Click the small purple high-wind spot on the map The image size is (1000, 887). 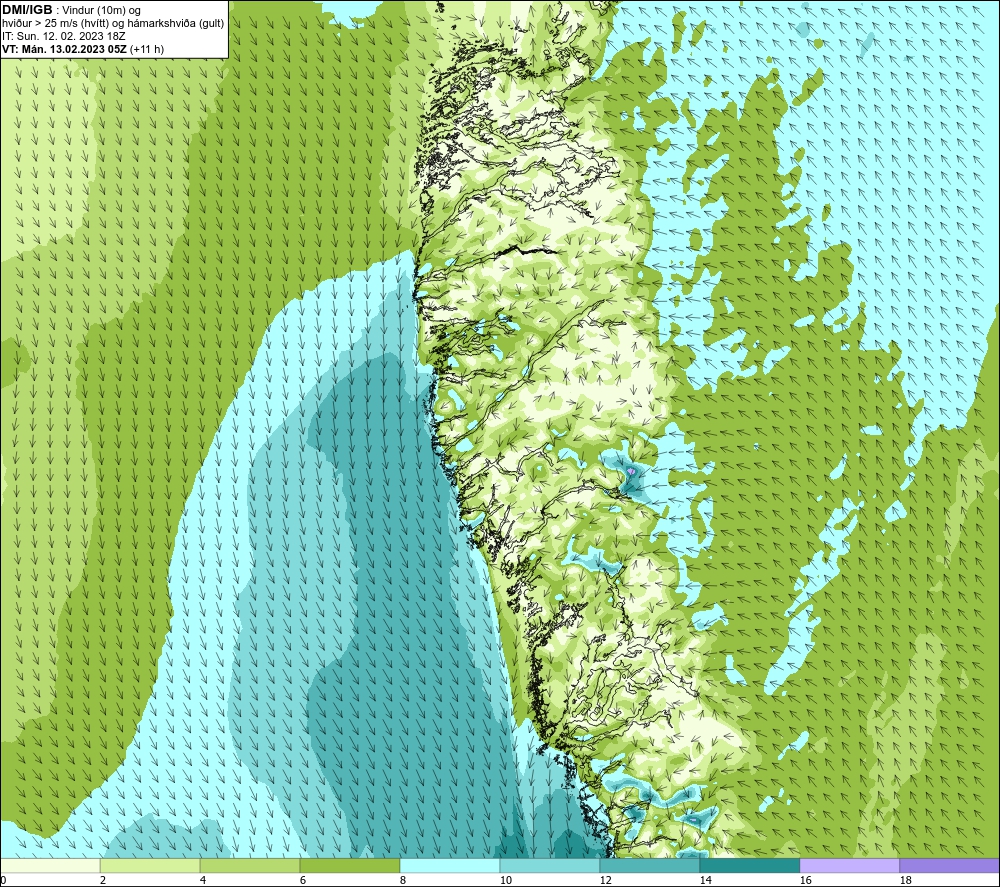click(631, 471)
